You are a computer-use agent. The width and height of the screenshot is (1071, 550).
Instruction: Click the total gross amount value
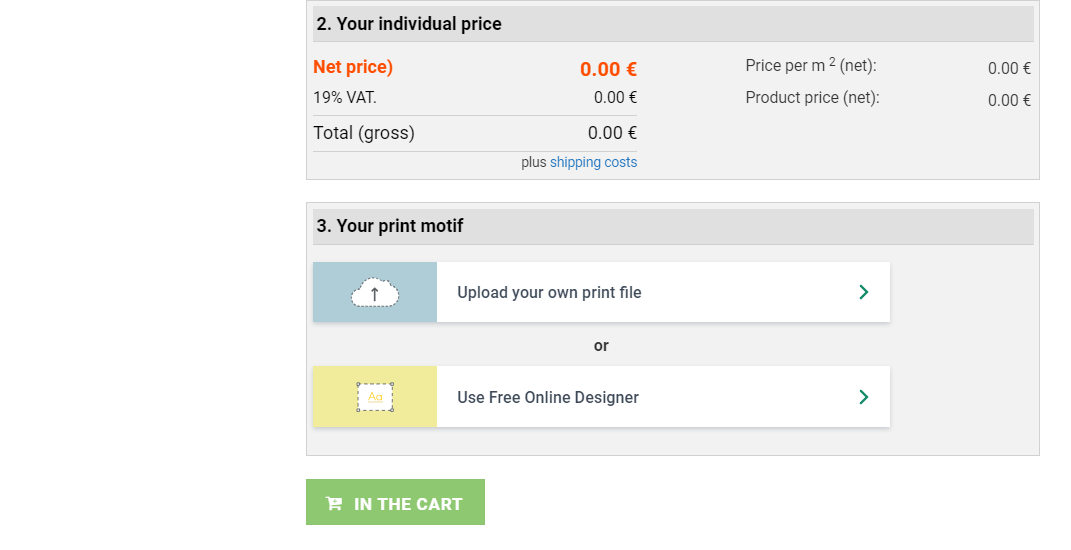click(612, 133)
